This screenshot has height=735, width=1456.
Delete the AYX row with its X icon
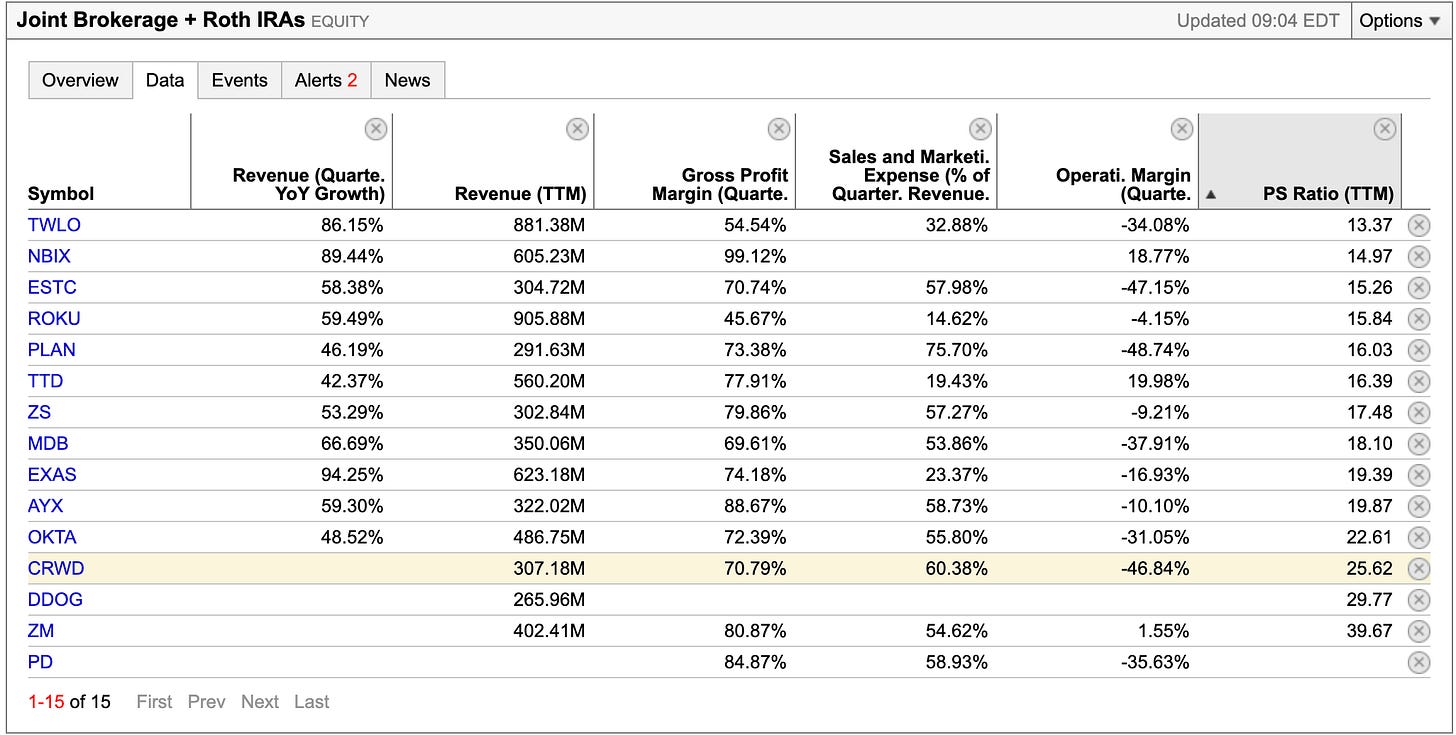coord(1418,506)
